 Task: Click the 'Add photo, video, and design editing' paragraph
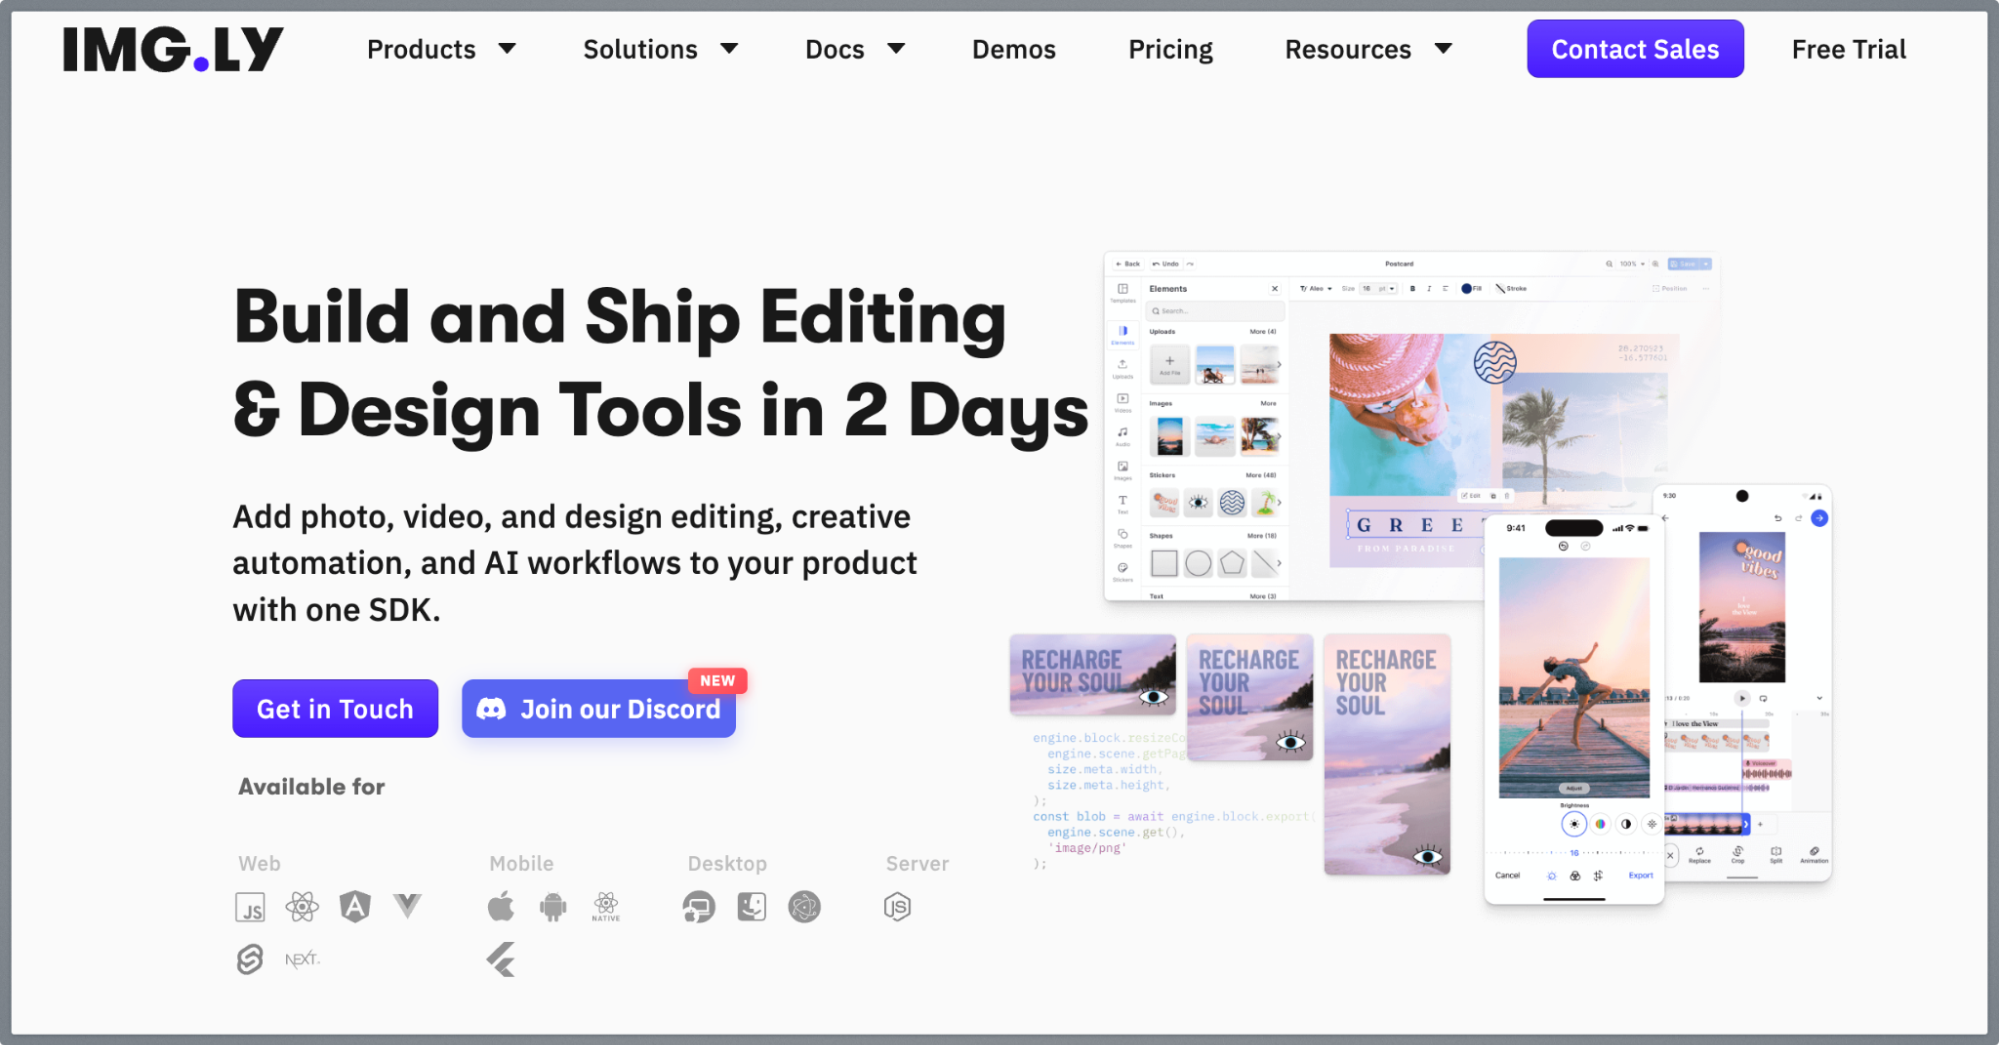pos(575,563)
